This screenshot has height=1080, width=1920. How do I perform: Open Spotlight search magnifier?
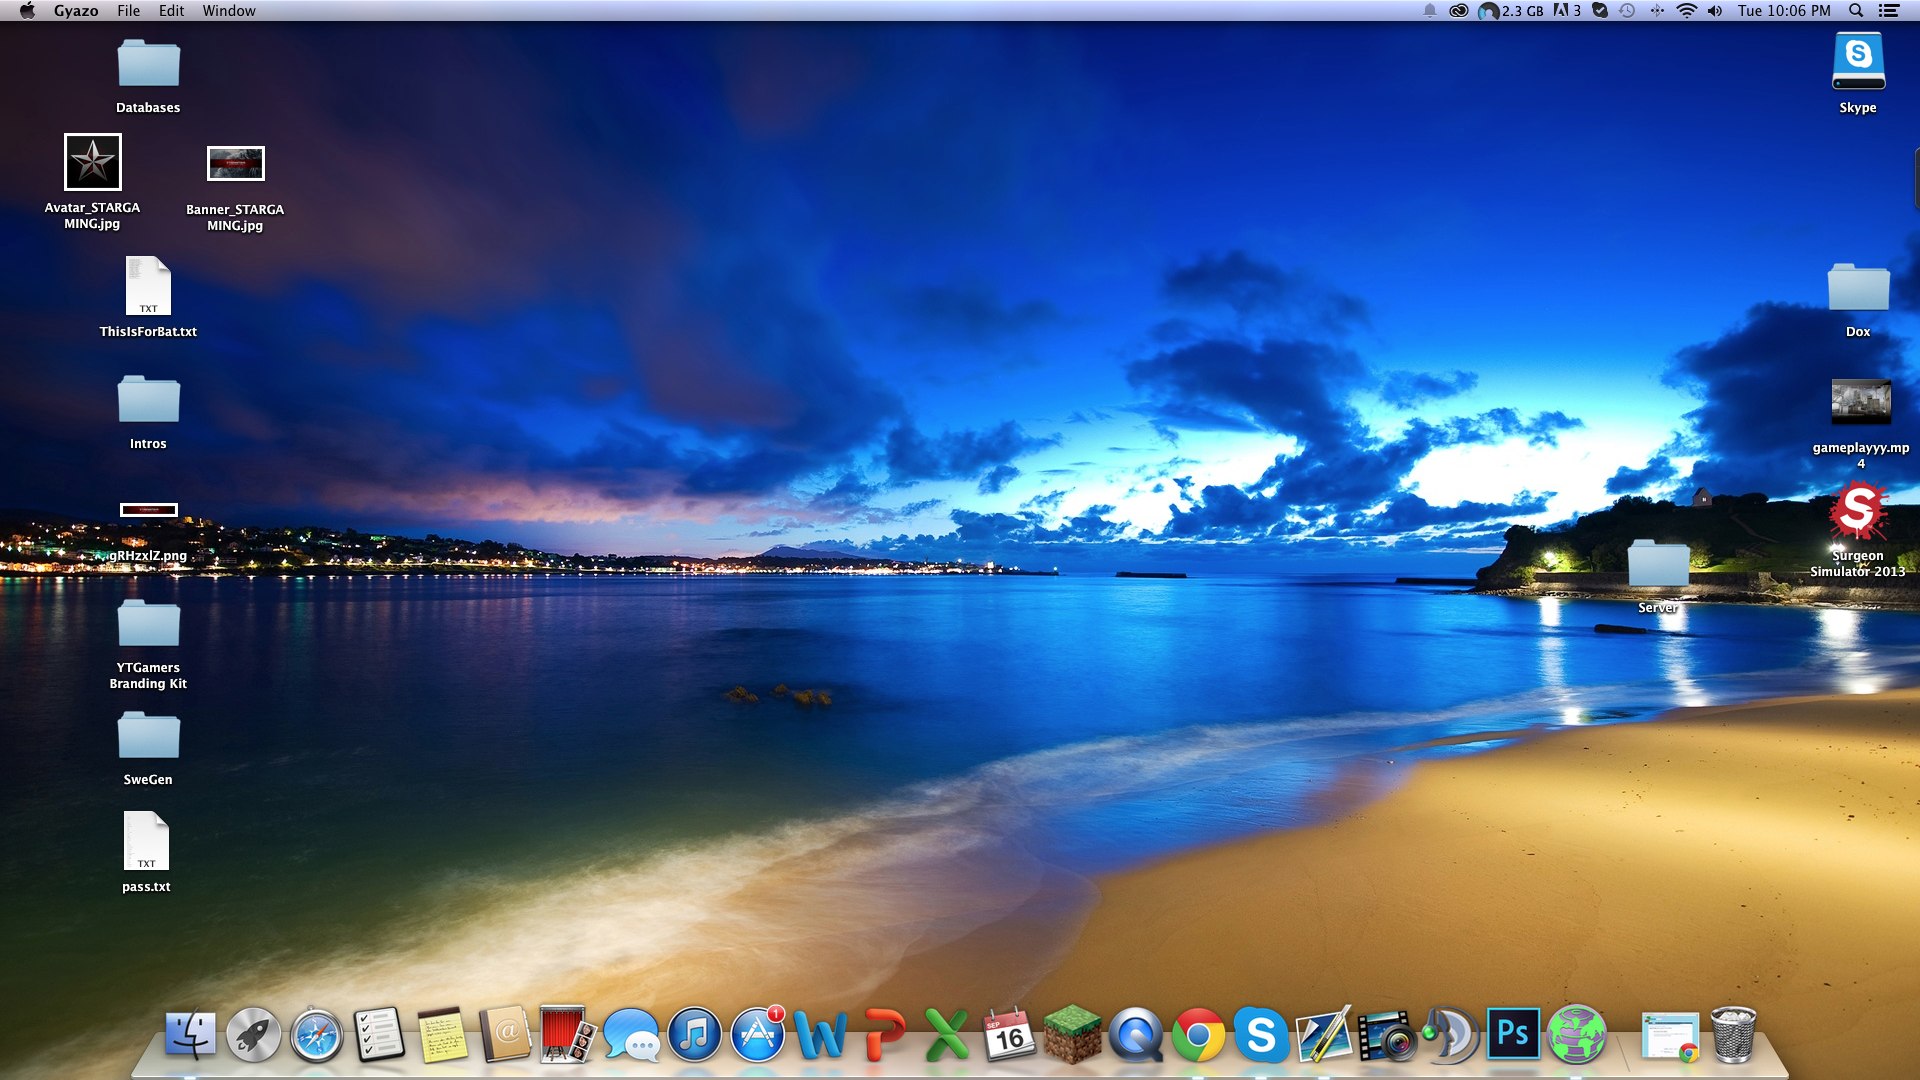(1856, 11)
